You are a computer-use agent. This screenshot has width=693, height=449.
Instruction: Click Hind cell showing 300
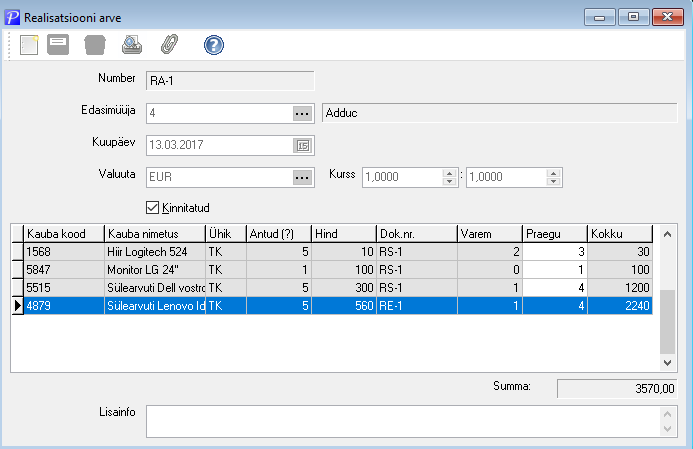tap(344, 288)
